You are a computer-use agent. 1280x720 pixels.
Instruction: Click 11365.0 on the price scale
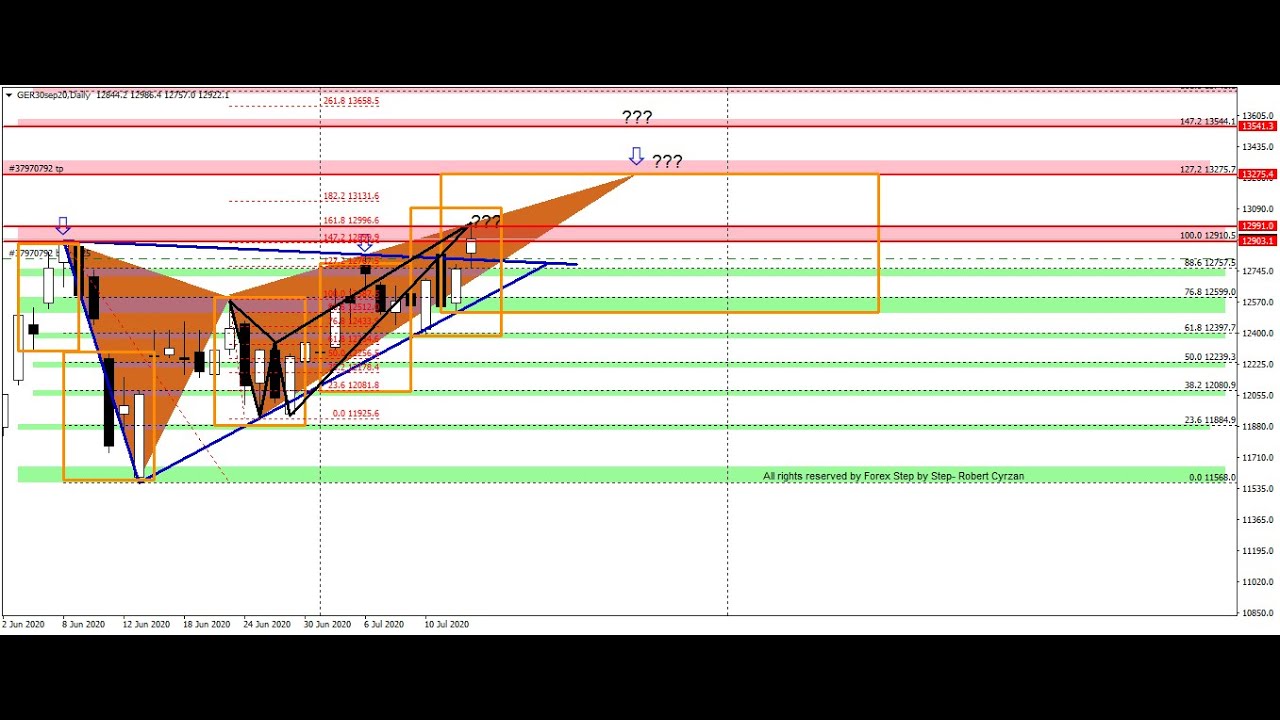coord(1258,519)
